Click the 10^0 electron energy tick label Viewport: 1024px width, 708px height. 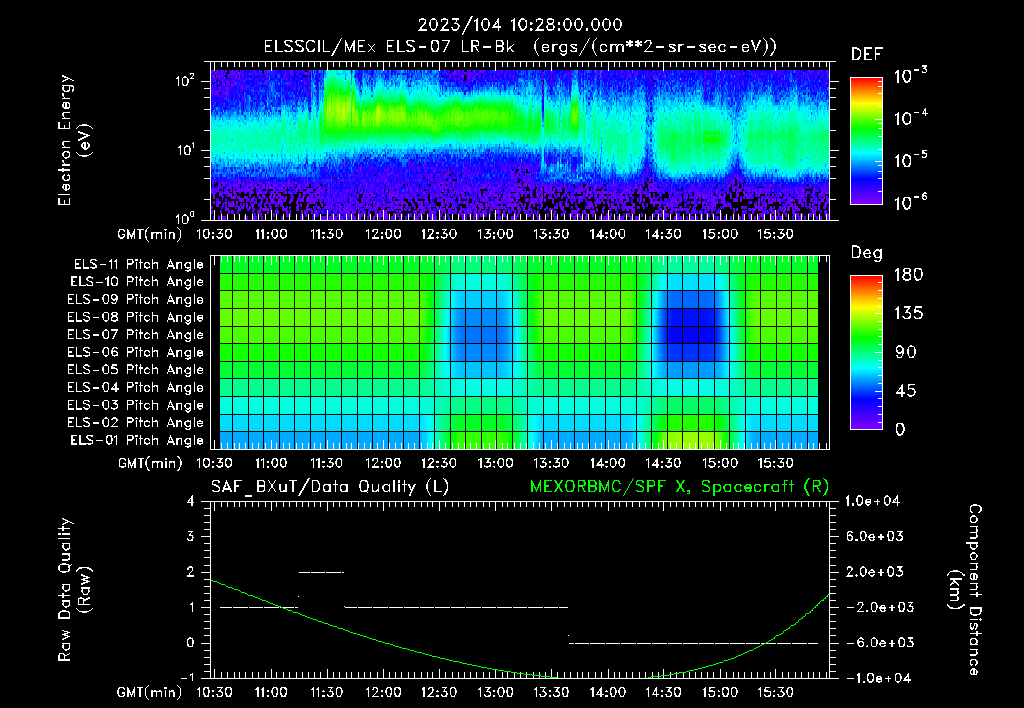coord(185,217)
